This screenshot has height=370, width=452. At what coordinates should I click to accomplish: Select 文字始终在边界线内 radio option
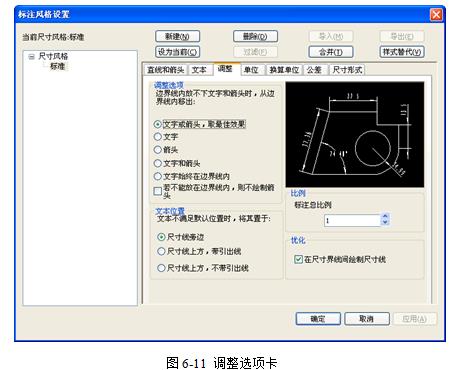pyautogui.click(x=192, y=176)
